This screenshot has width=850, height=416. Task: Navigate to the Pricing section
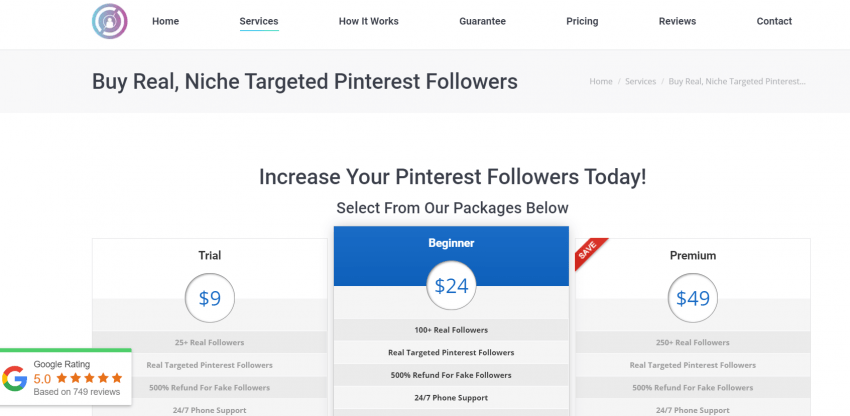point(582,21)
